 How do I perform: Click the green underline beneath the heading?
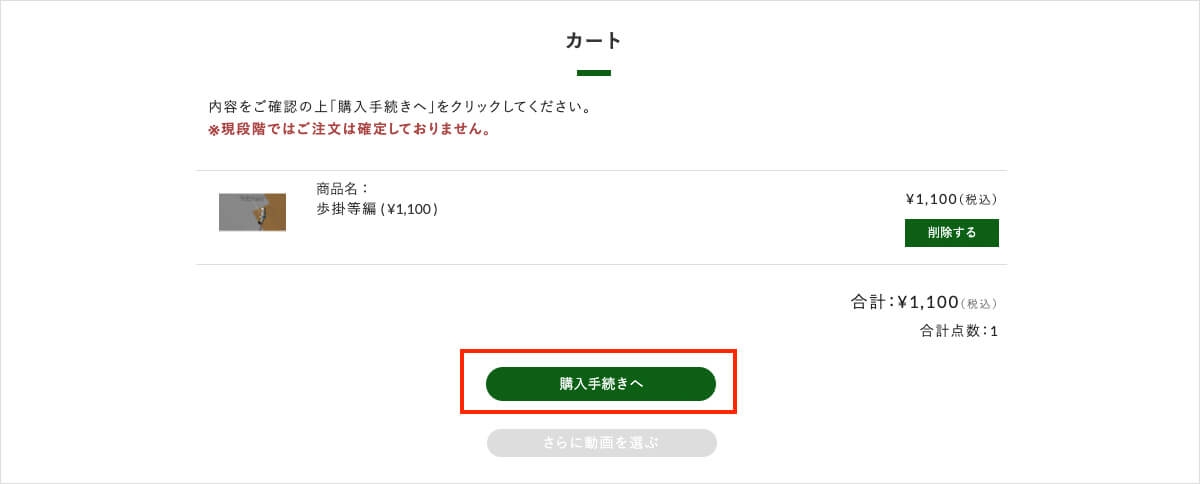pyautogui.click(x=594, y=73)
